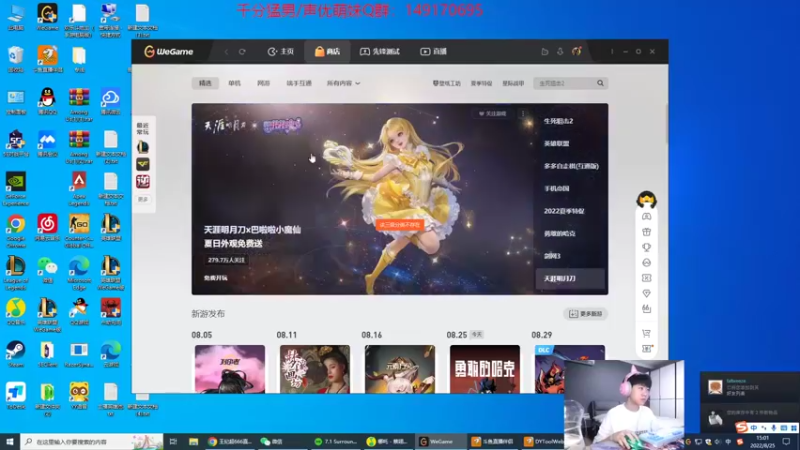The width and height of the screenshot is (800, 450).
Task: Select 勇敢的哈克 in banner list
Action: point(559,233)
